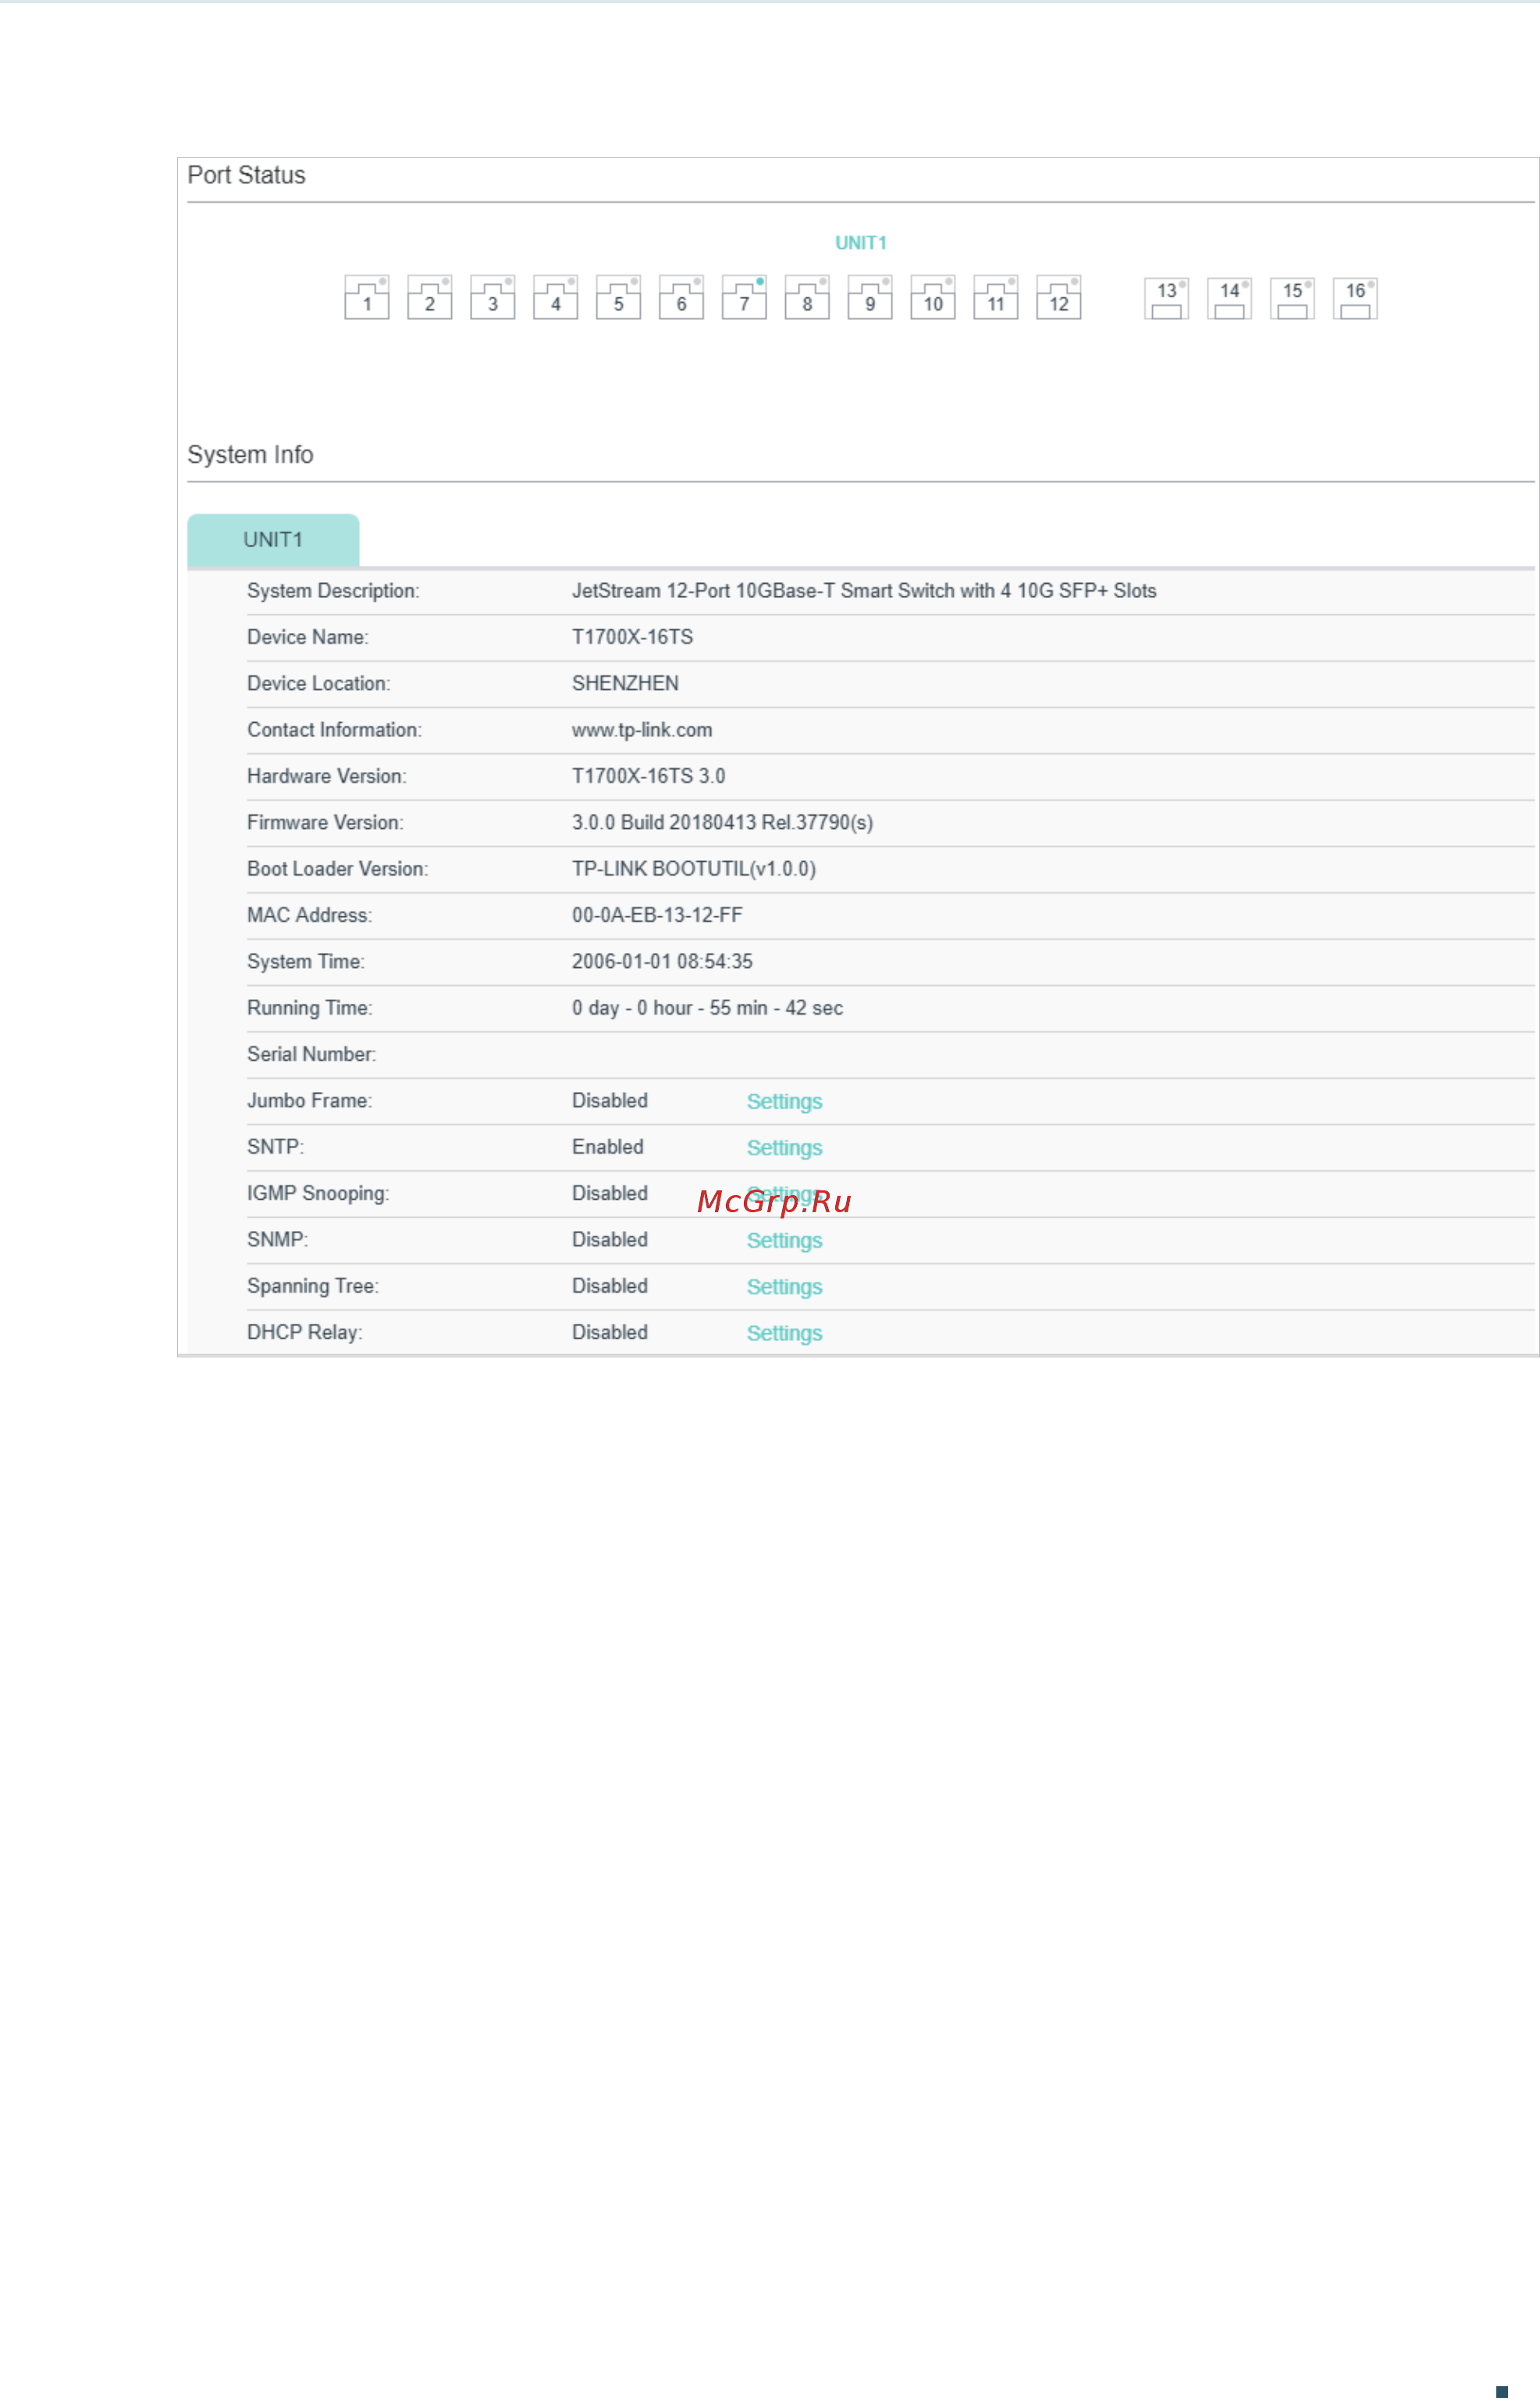Click port 2 icon in Port Status

coord(430,297)
